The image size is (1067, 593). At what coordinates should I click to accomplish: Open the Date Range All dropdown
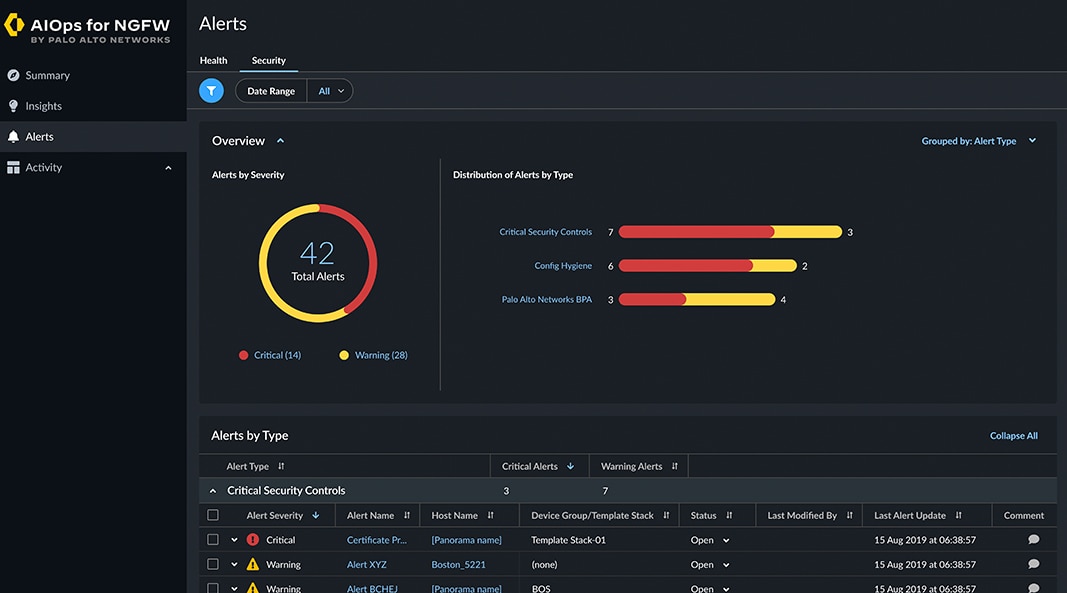331,91
